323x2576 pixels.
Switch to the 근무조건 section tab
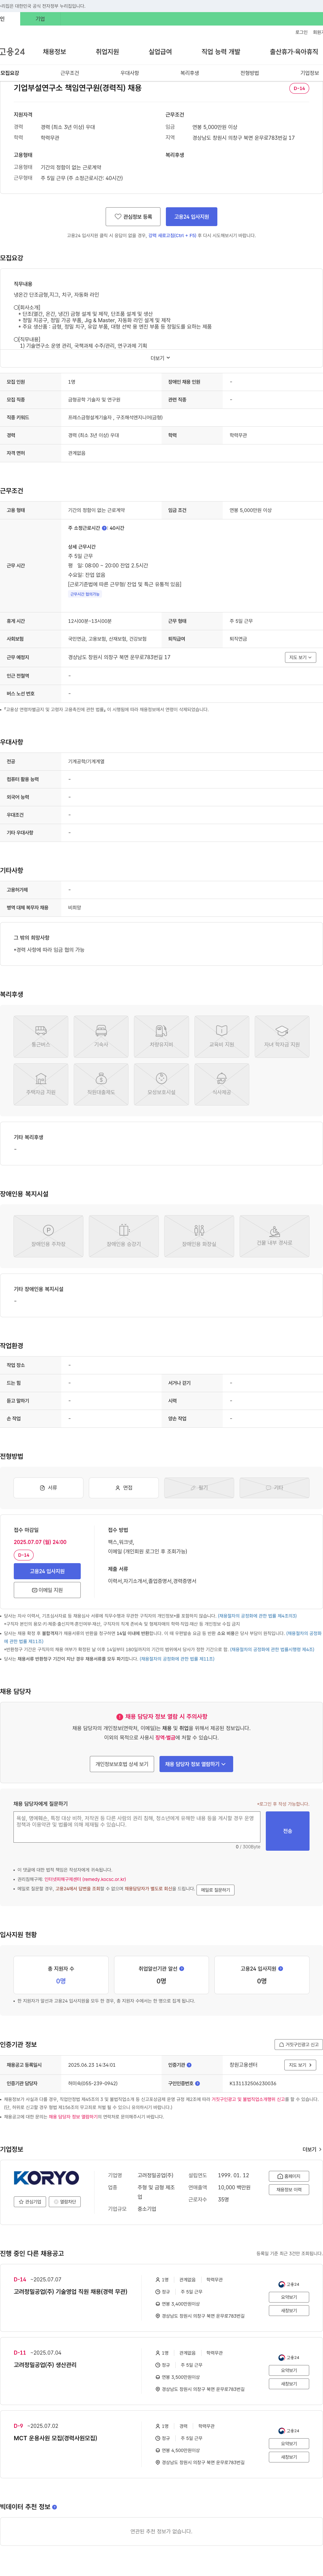click(x=70, y=73)
